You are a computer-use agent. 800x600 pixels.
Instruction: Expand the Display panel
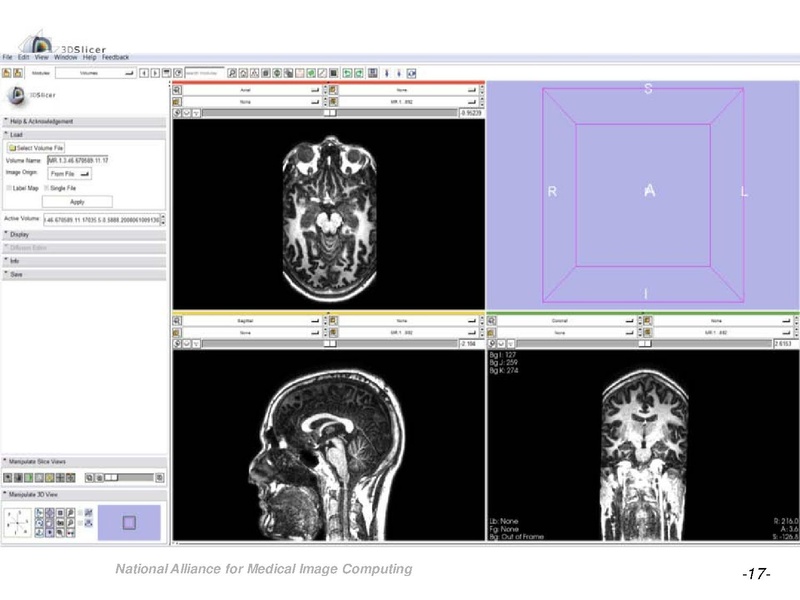(84, 235)
